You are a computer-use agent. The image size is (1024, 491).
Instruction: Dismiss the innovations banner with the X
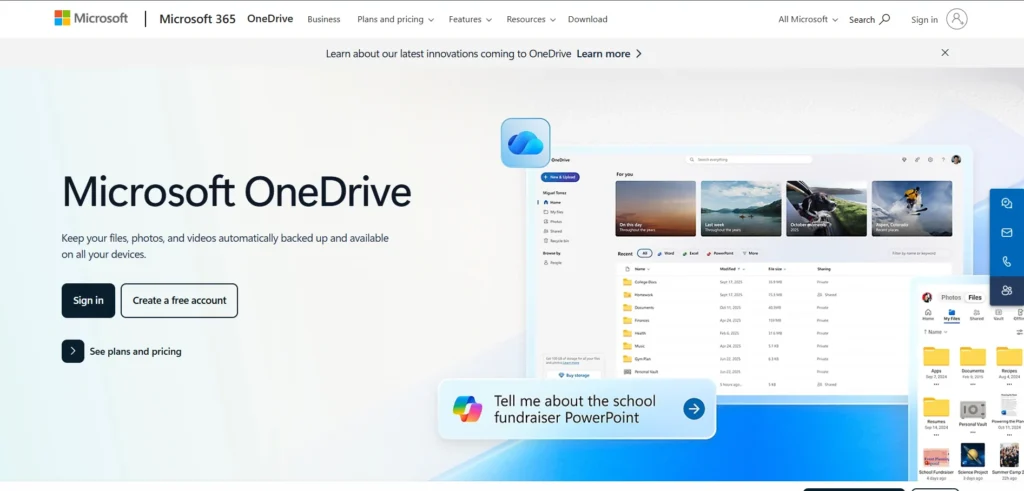(x=945, y=53)
